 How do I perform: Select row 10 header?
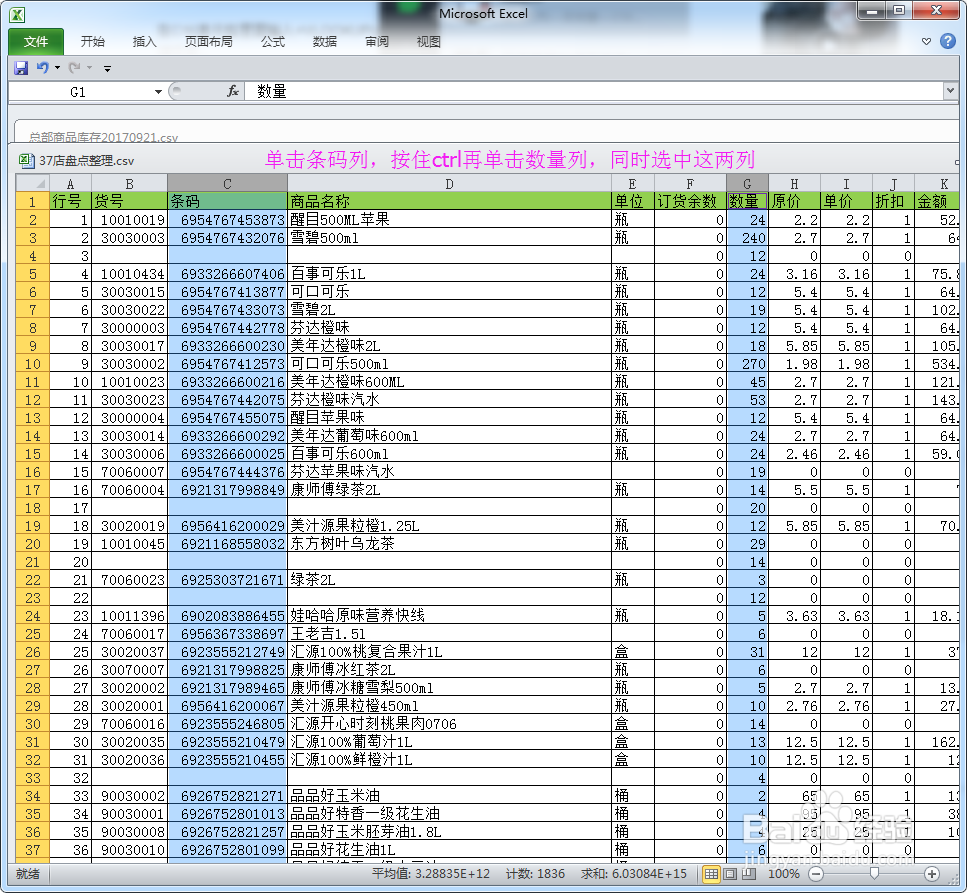[33, 364]
